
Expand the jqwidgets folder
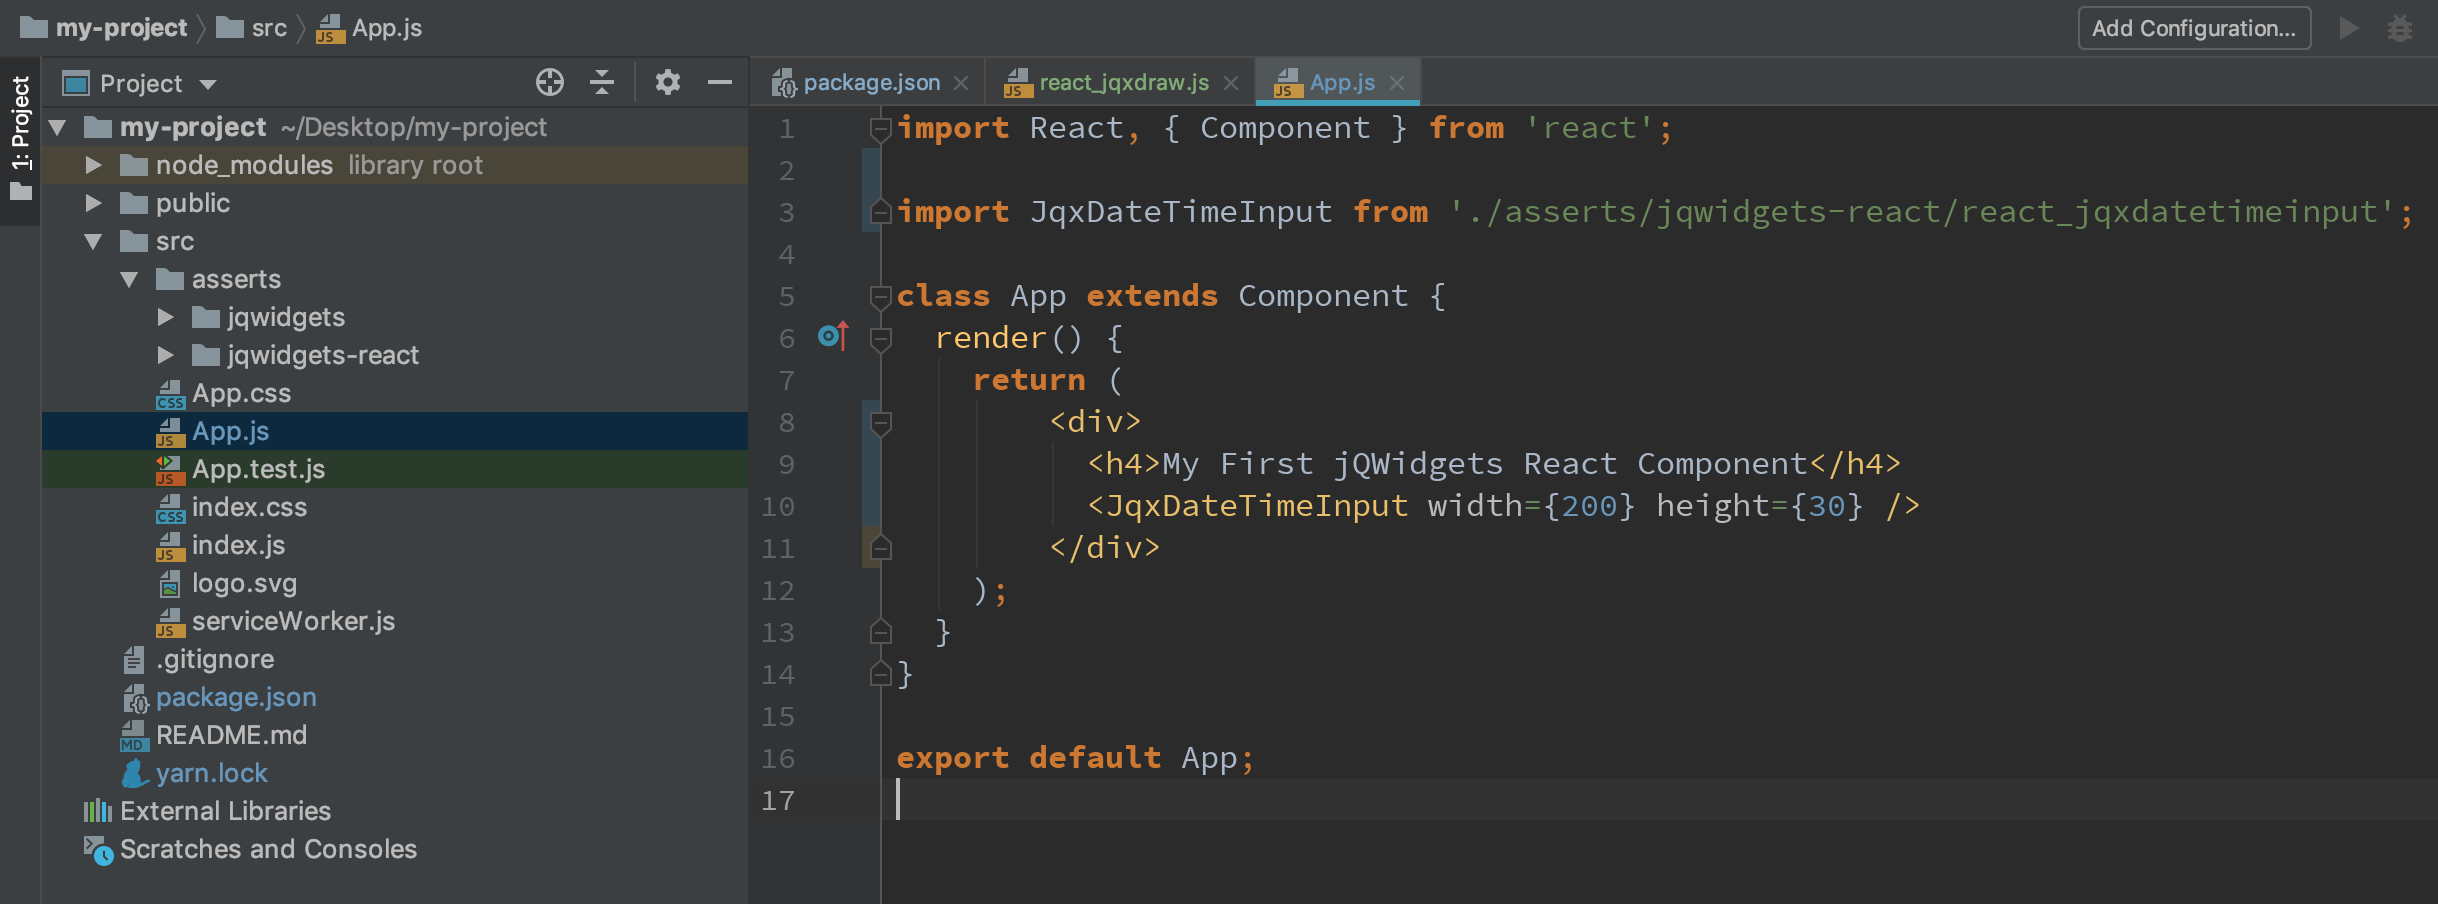coord(165,317)
